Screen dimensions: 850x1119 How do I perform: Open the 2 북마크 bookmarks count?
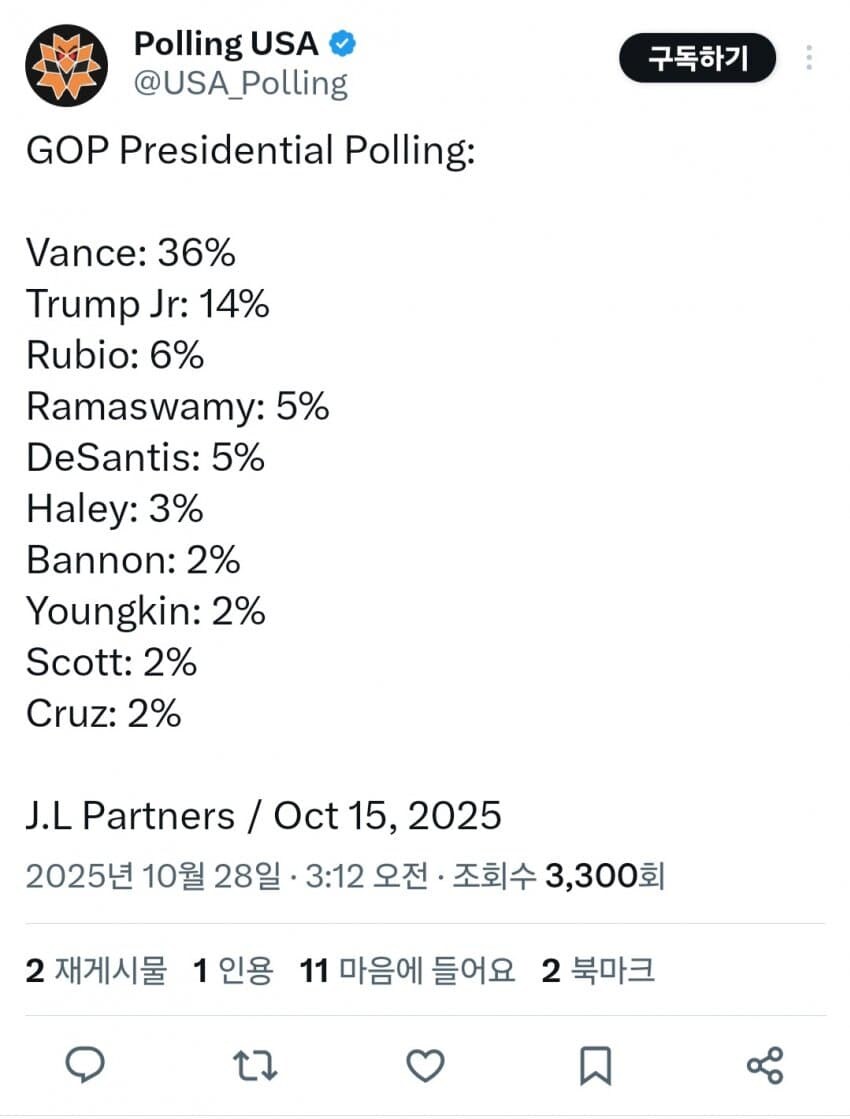[x=599, y=969]
